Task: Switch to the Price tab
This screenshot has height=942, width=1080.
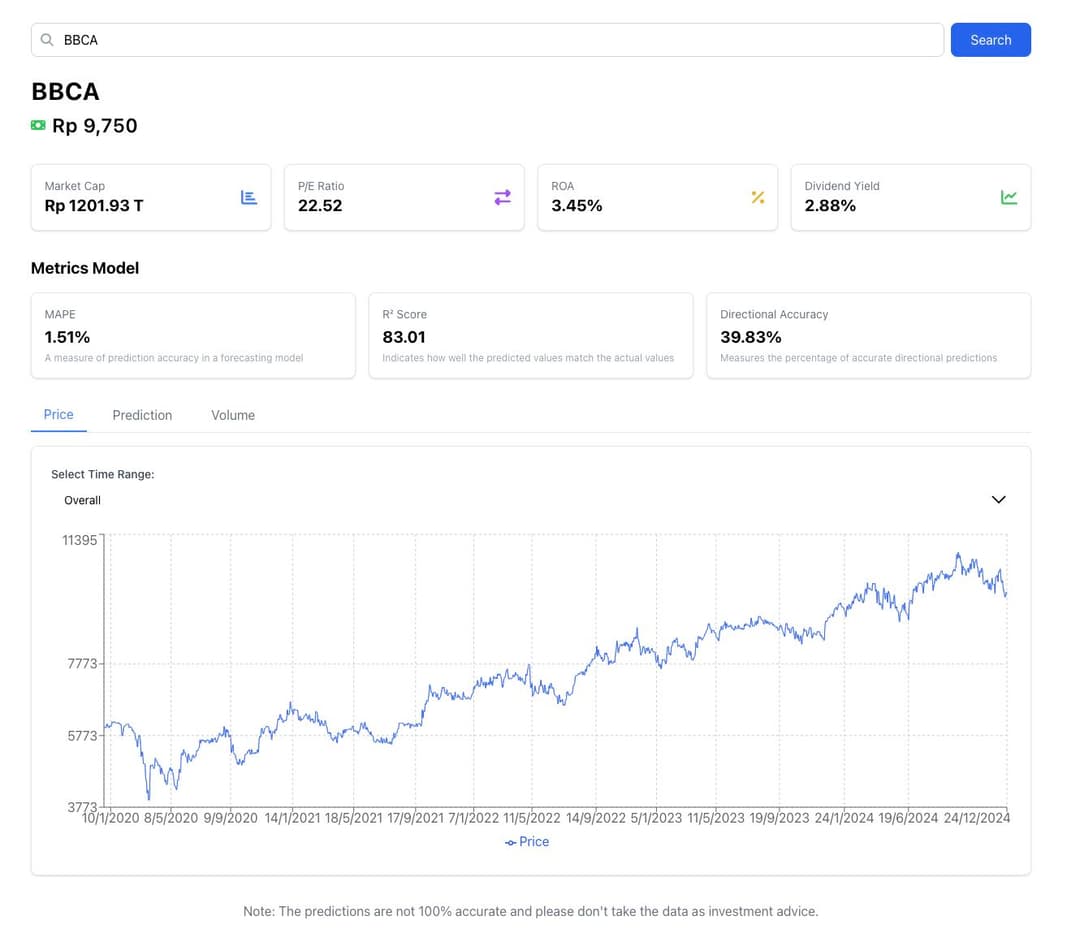Action: click(x=59, y=415)
